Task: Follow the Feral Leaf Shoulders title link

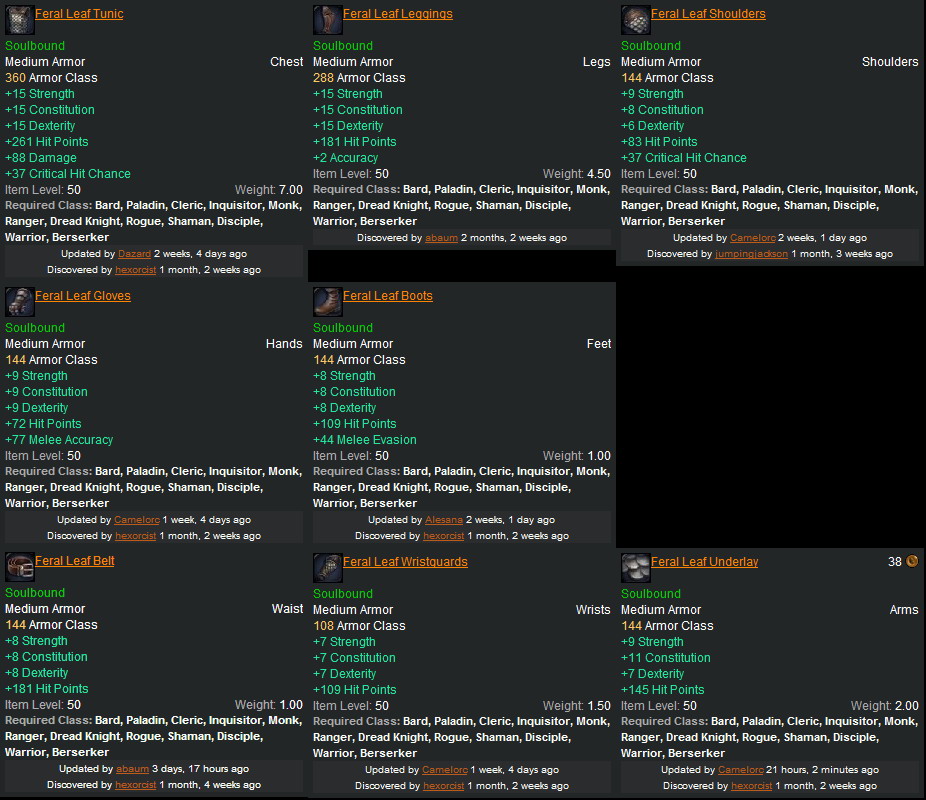Action: coord(708,14)
